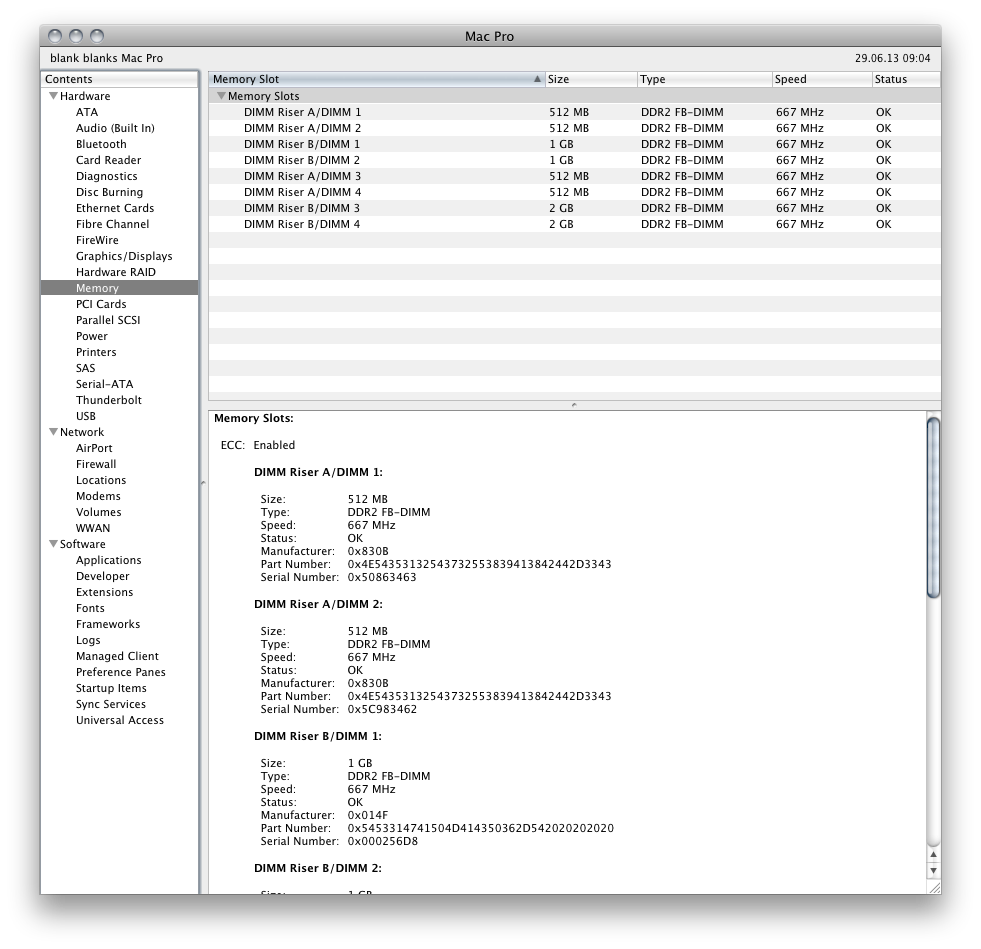This screenshot has height=949, width=981.
Task: Collapse the Software category triangle
Action: tap(54, 544)
